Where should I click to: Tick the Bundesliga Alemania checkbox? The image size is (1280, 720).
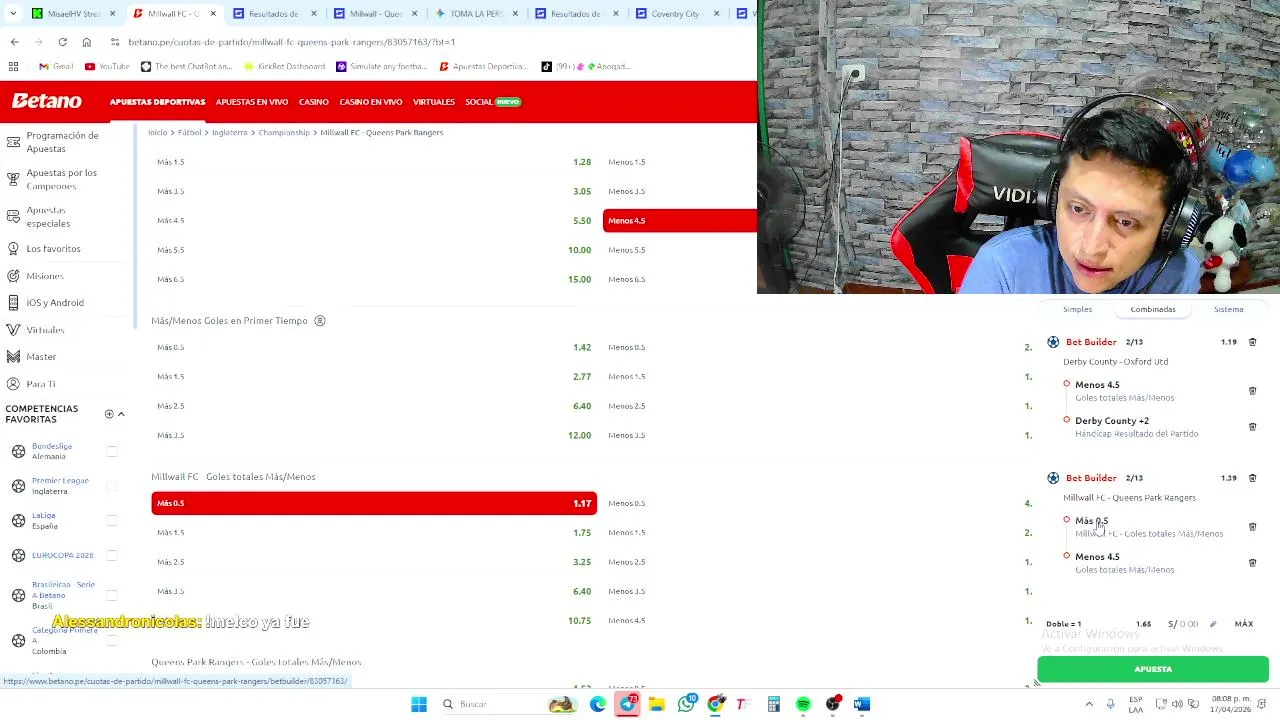coord(112,451)
